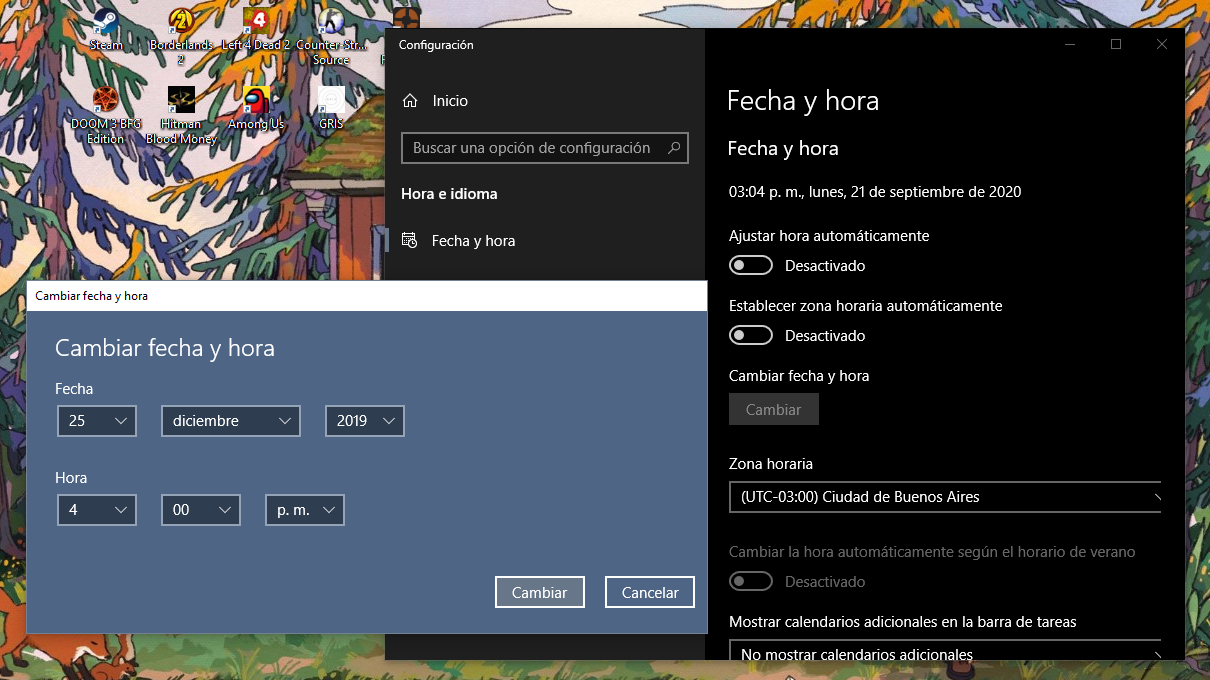Close the Configuración window
The width and height of the screenshot is (1210, 680).
pos(1162,44)
